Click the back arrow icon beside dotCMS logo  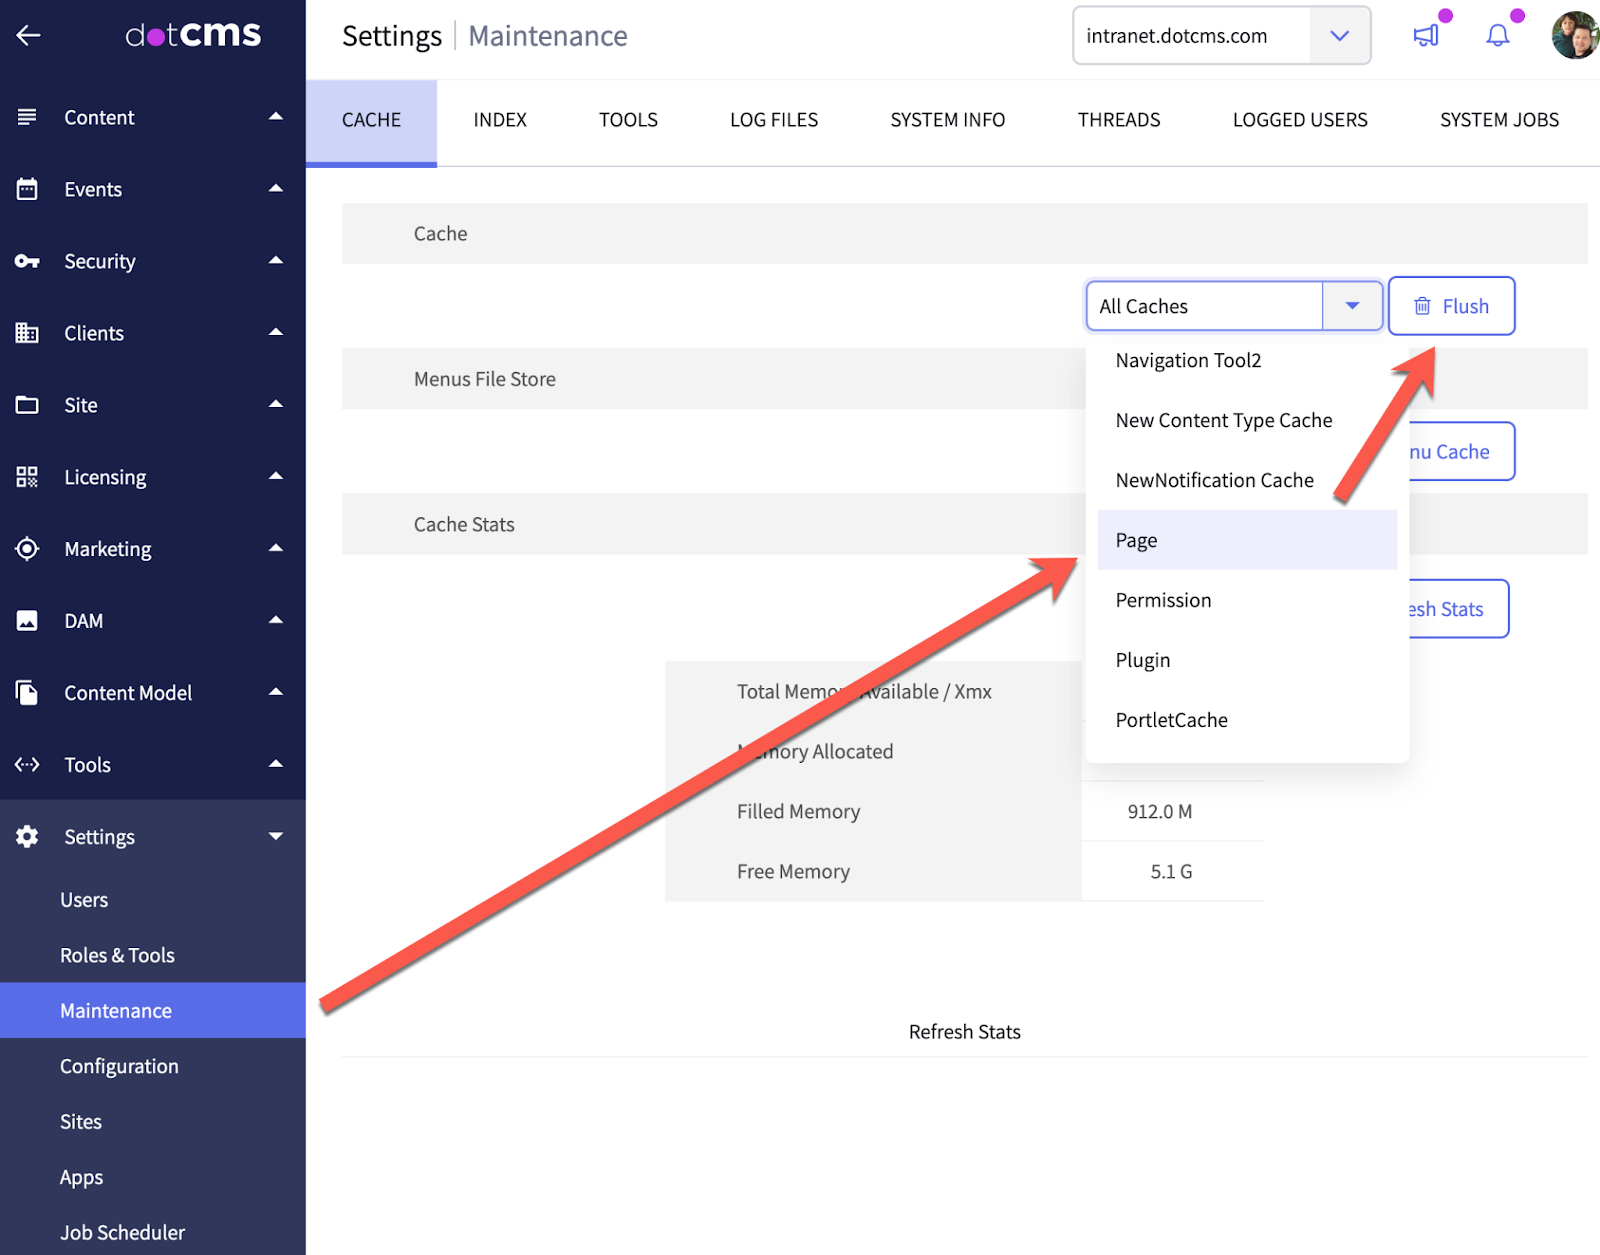click(28, 36)
